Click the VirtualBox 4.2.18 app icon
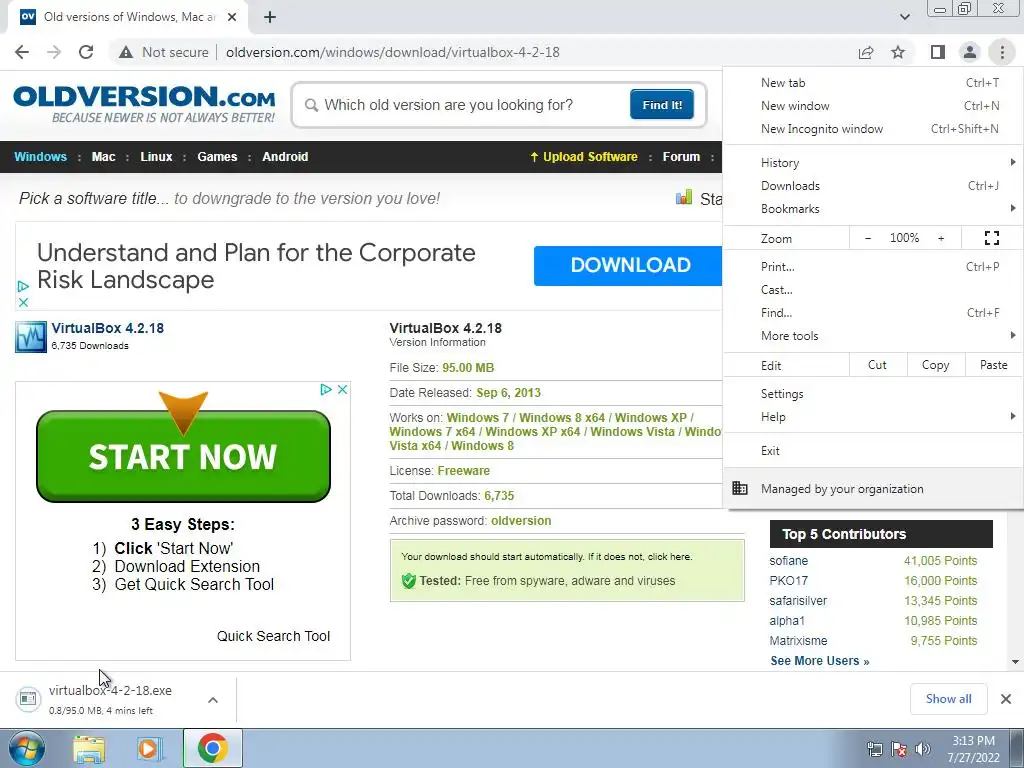This screenshot has height=768, width=1024. [31, 336]
